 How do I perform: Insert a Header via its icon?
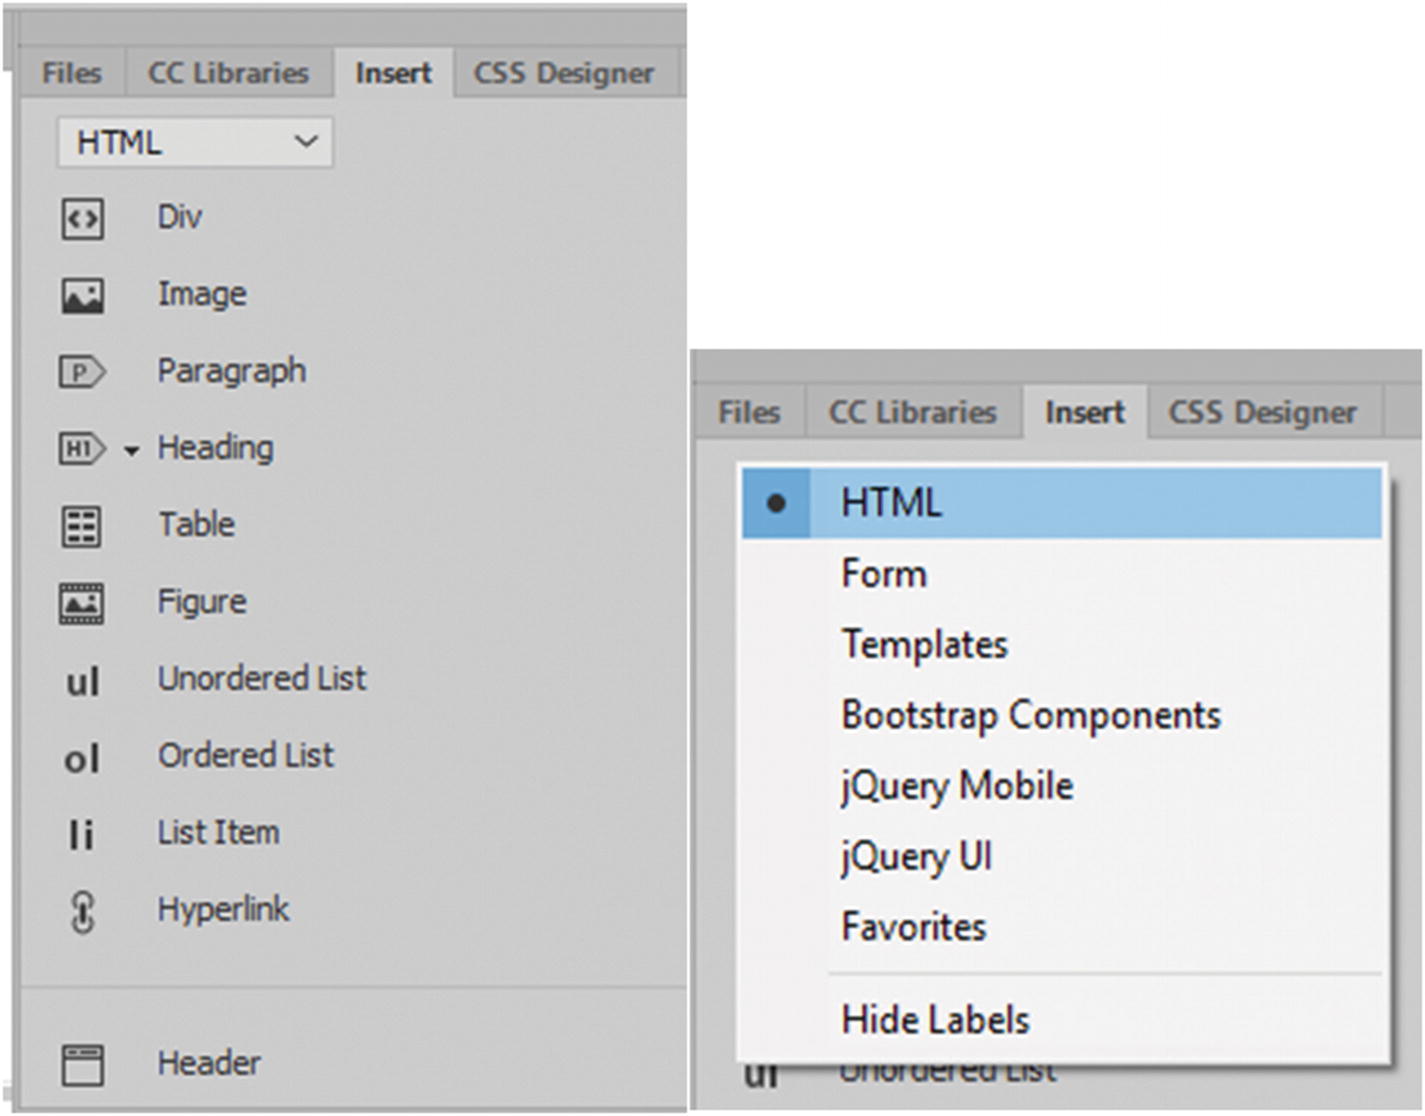82,1065
